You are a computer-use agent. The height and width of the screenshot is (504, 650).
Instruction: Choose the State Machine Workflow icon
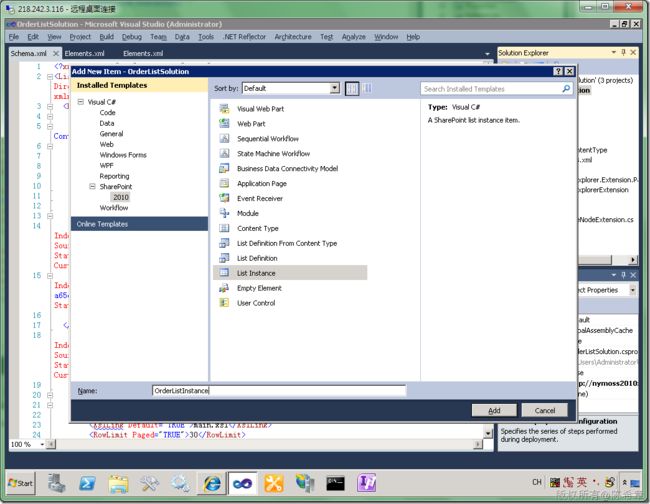point(224,153)
